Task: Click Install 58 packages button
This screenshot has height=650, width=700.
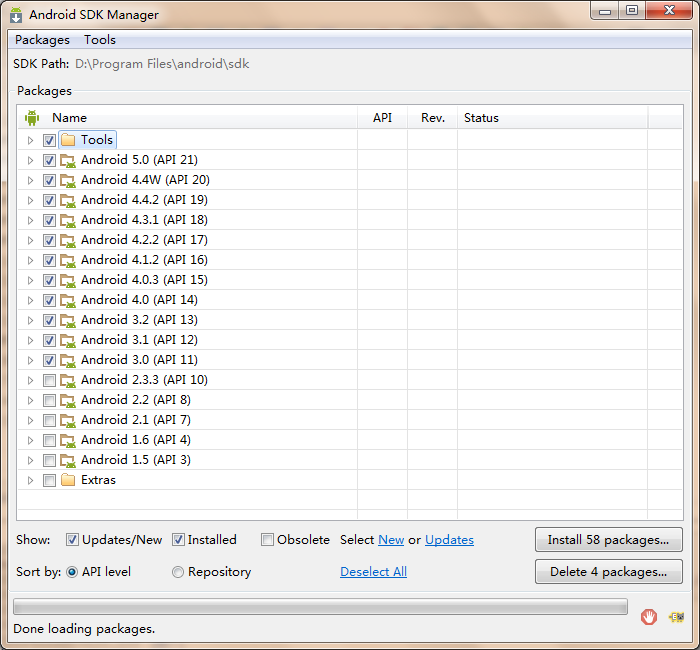Action: pos(608,540)
